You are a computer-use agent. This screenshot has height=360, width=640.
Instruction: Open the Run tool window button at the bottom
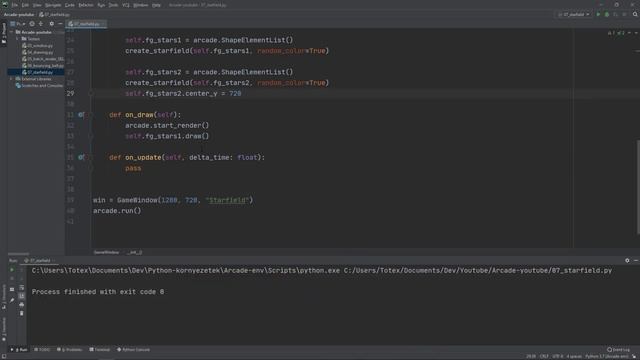point(19,350)
